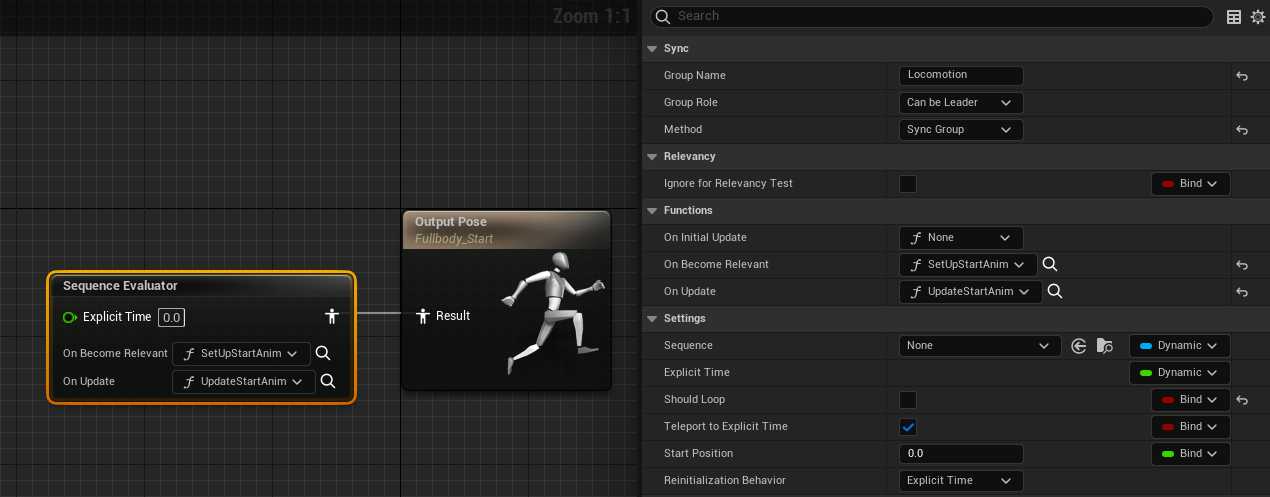
Task: Use selected asset arrow icon for Sequence
Action: (1078, 346)
